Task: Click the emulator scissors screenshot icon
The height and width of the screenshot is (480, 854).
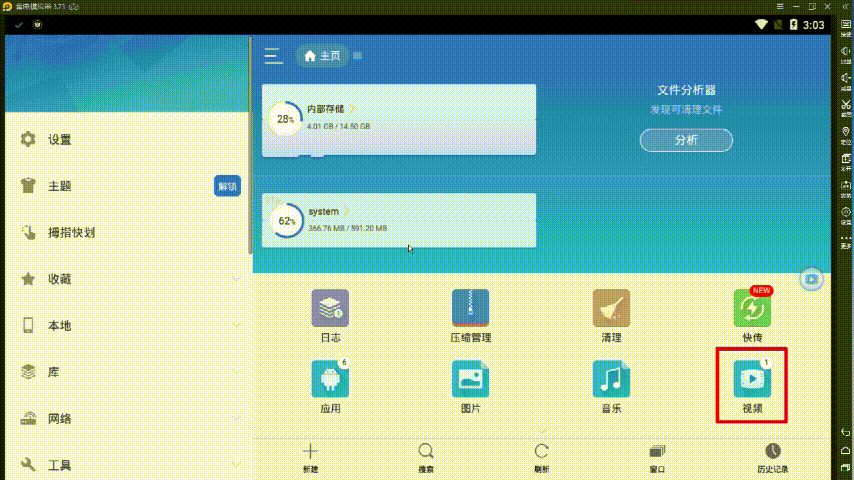Action: pyautogui.click(x=845, y=107)
